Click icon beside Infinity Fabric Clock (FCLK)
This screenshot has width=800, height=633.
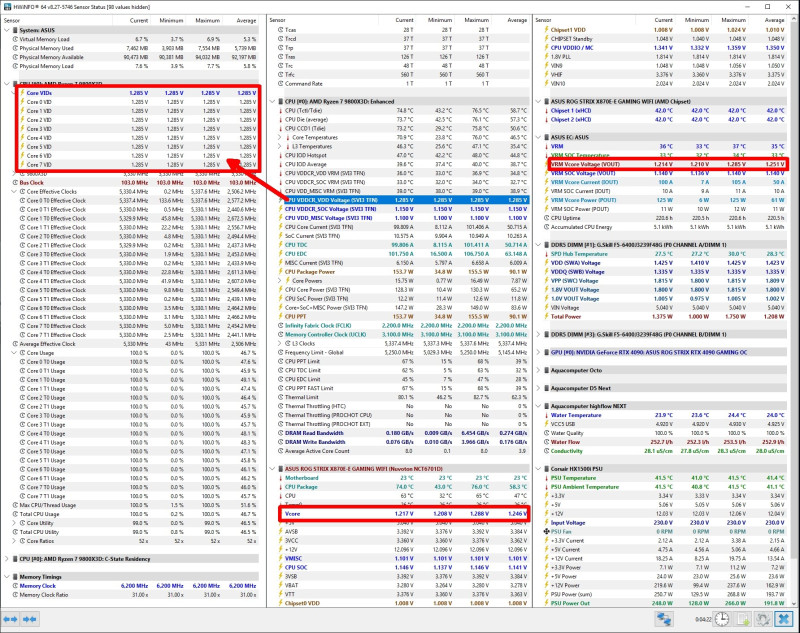point(281,325)
